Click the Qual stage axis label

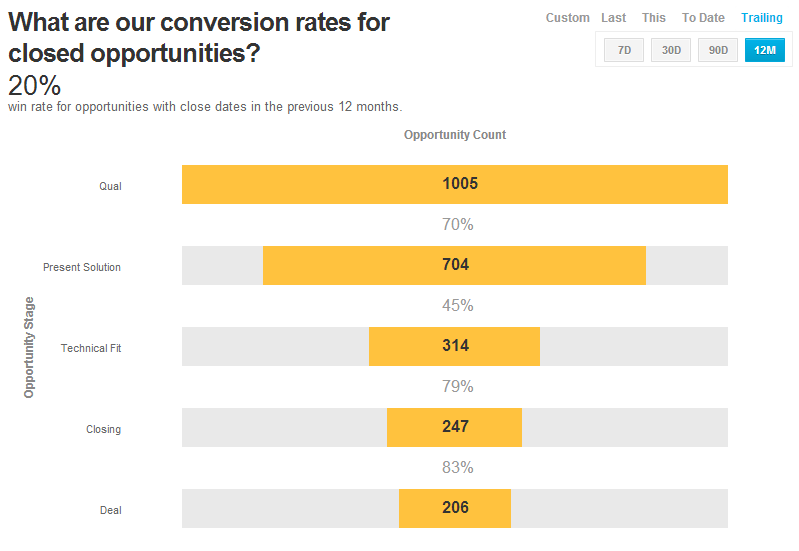click(110, 186)
